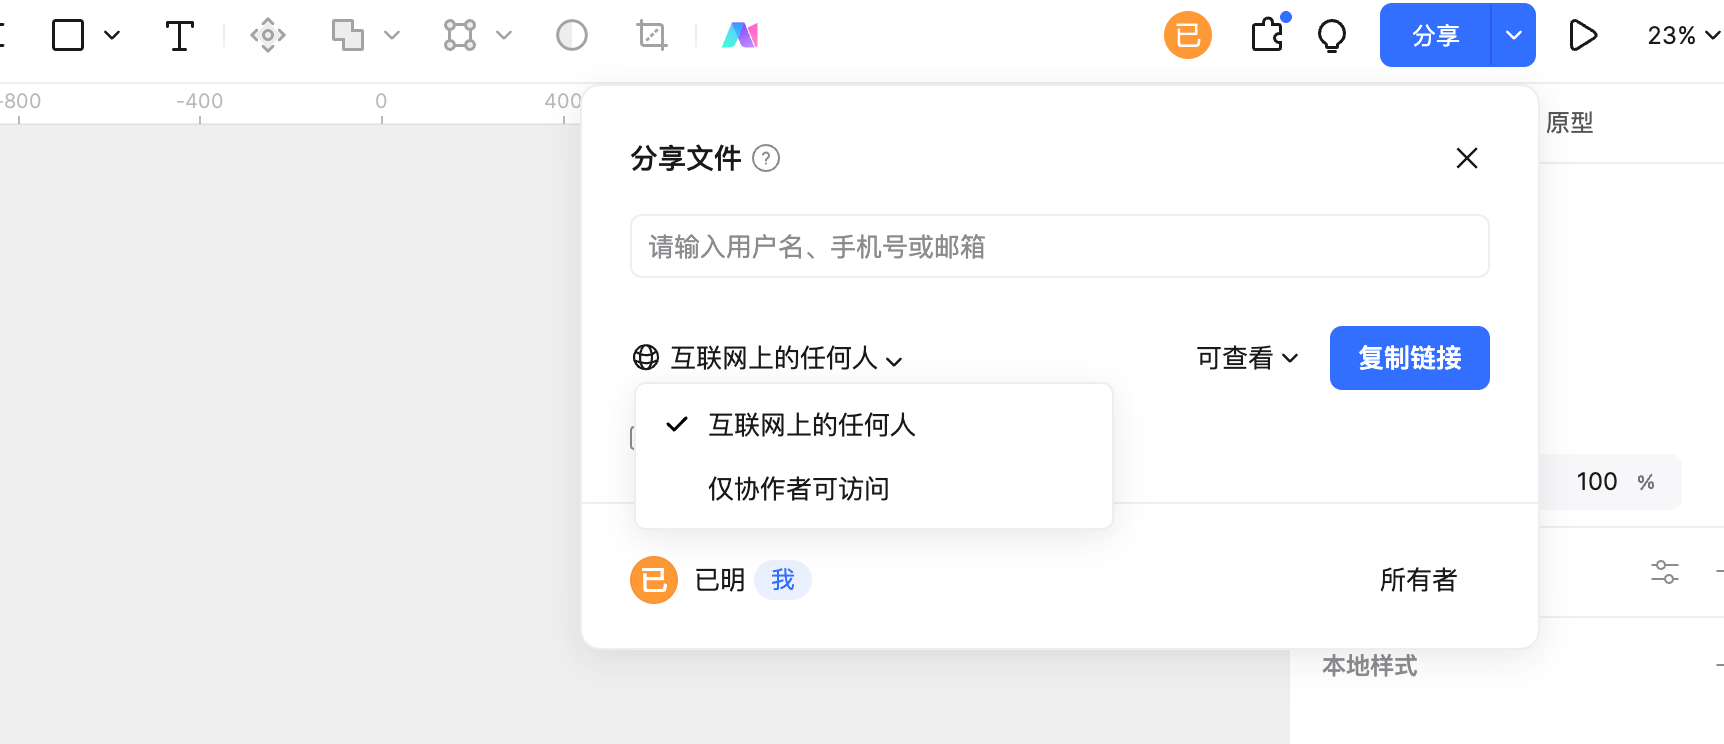Open the 23% zoom level dropdown

pos(1684,35)
